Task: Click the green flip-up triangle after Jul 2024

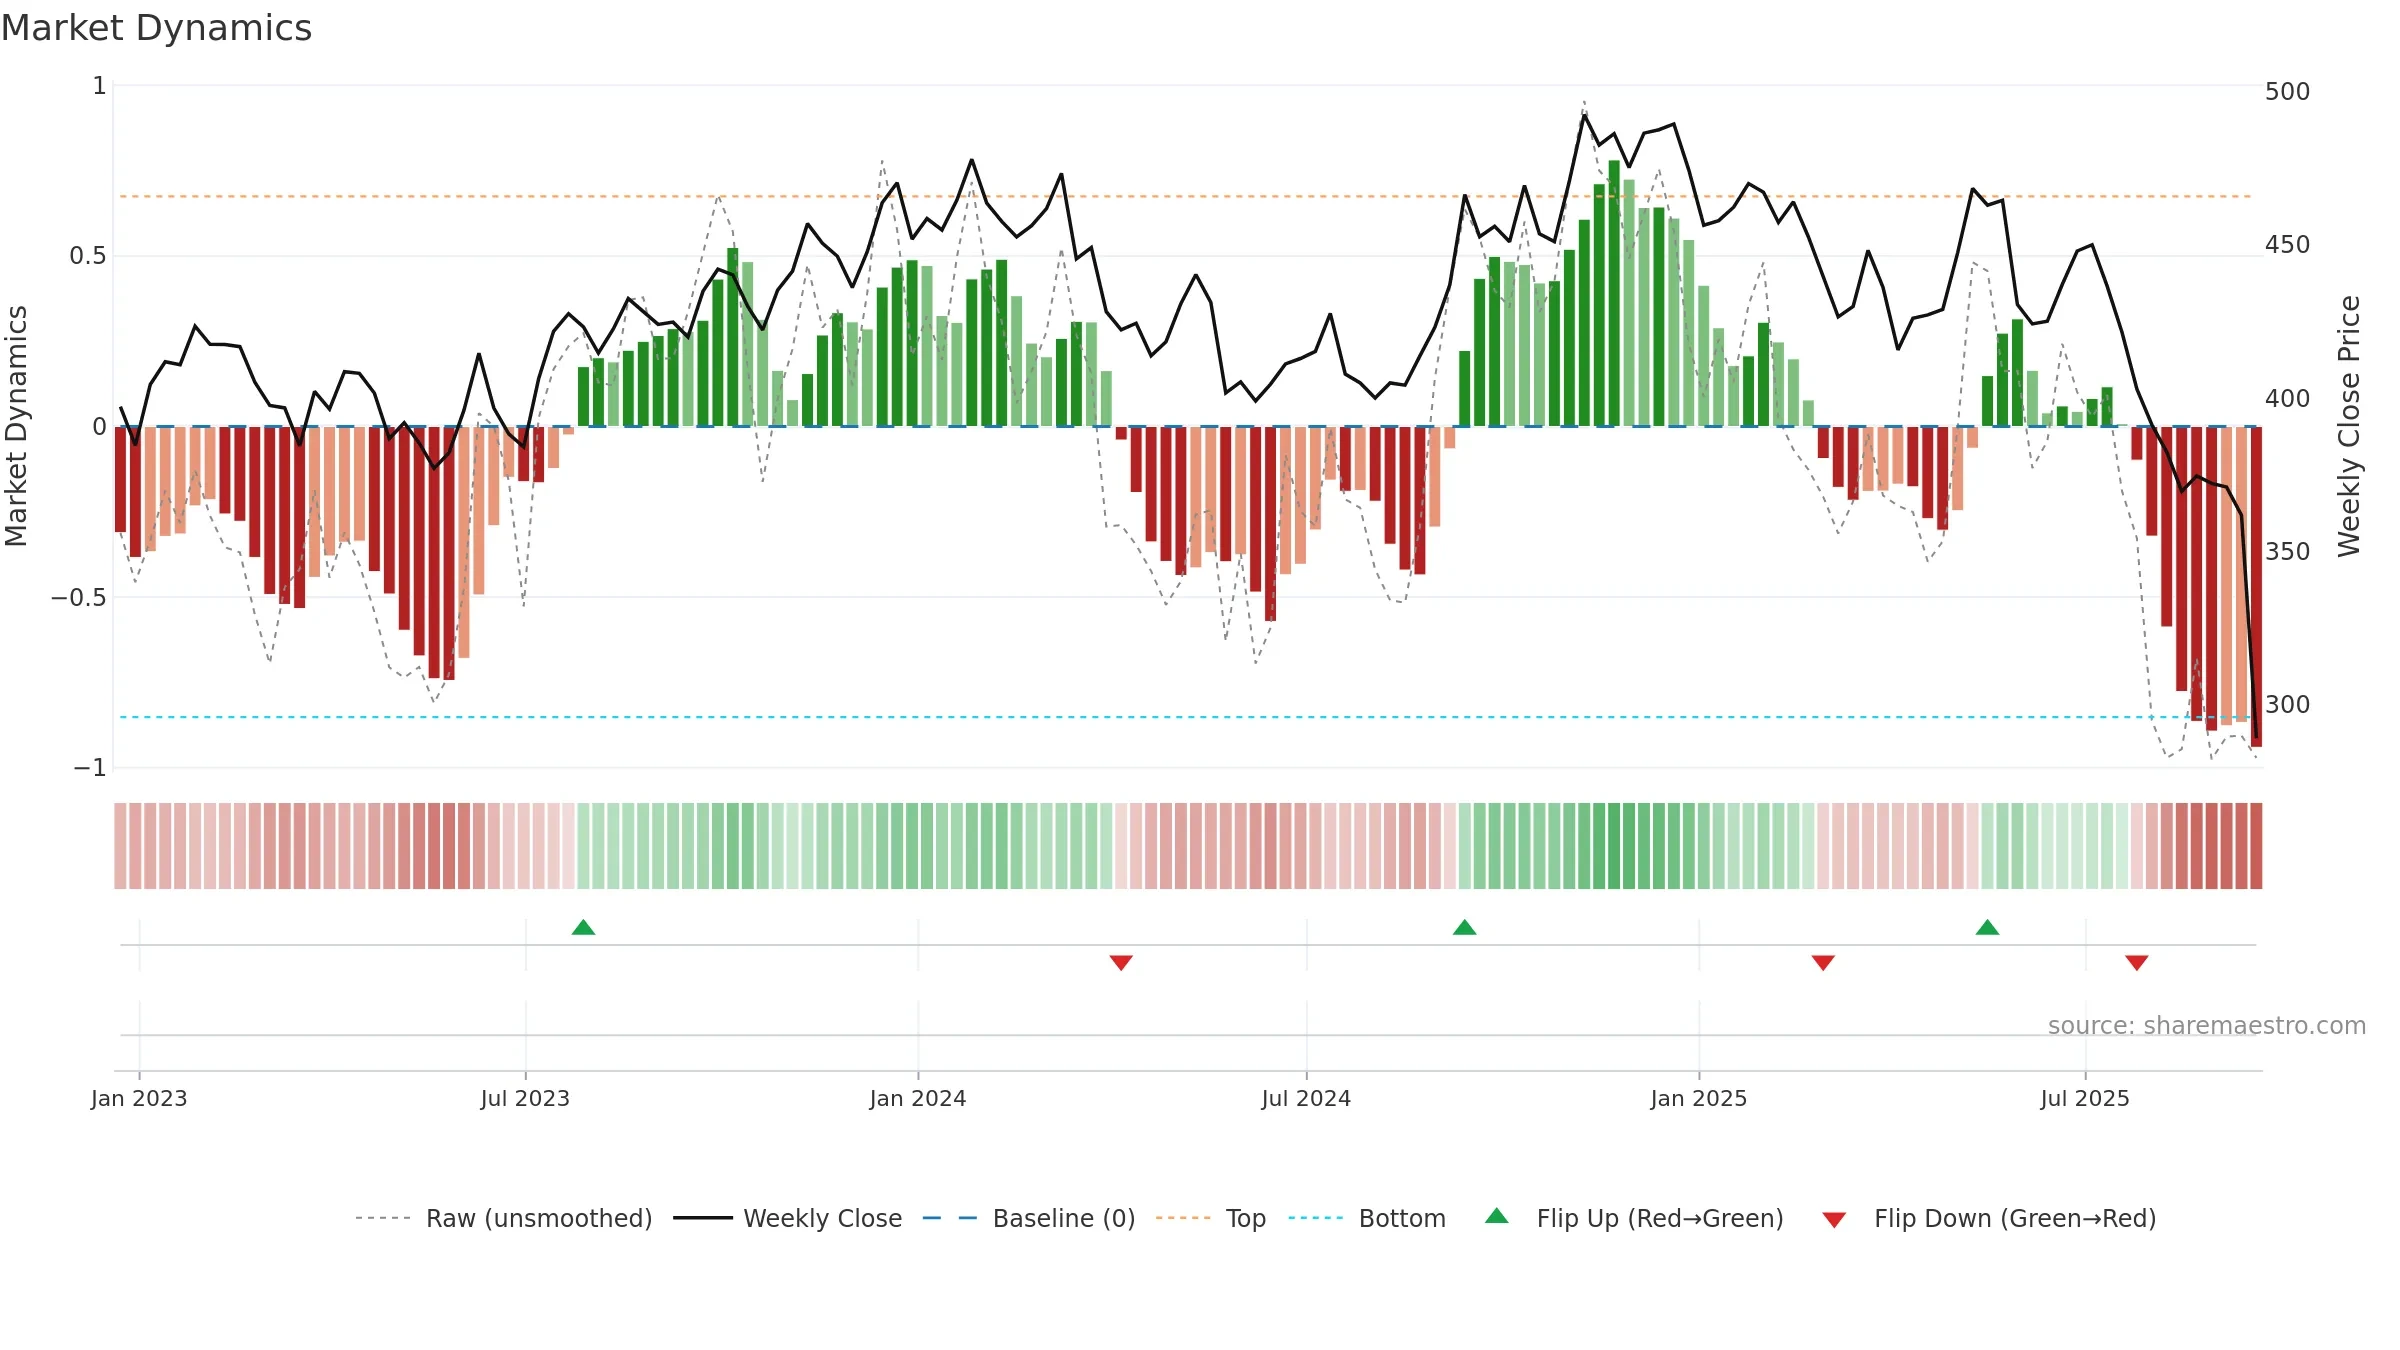Action: (x=1464, y=927)
